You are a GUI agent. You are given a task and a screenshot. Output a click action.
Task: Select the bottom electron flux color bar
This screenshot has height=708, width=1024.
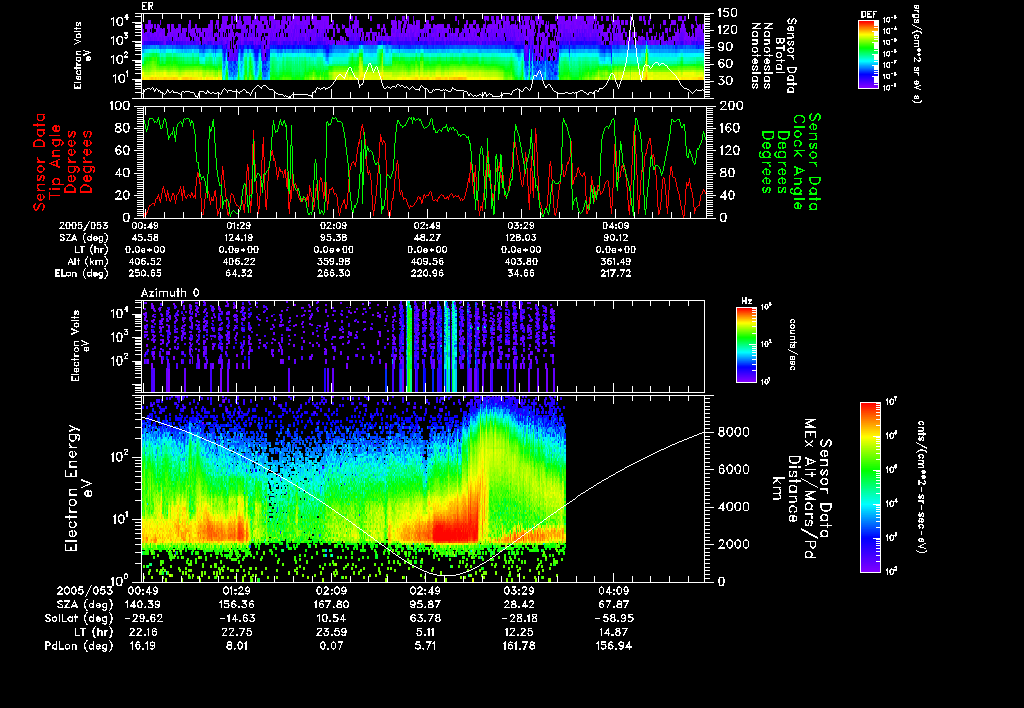point(868,487)
